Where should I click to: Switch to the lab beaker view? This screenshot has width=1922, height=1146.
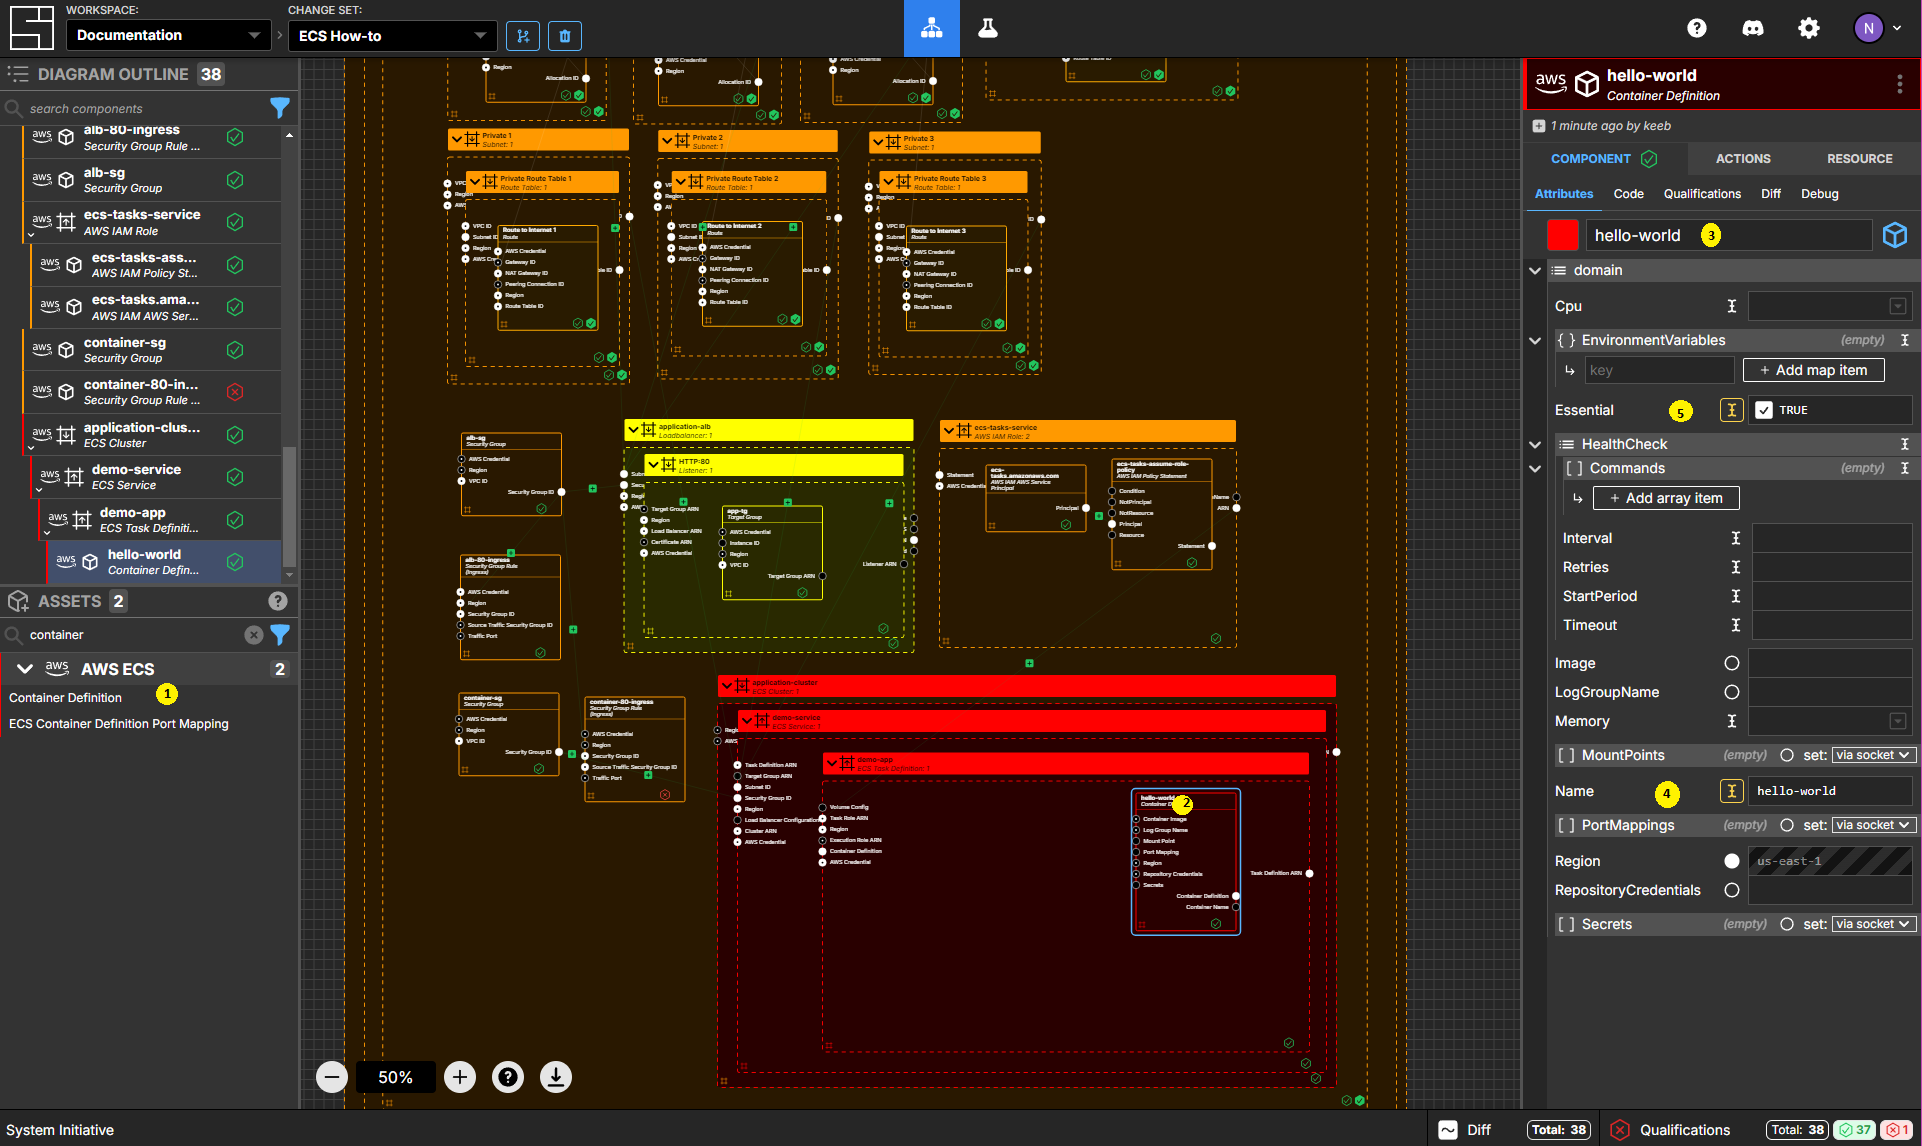coord(988,28)
